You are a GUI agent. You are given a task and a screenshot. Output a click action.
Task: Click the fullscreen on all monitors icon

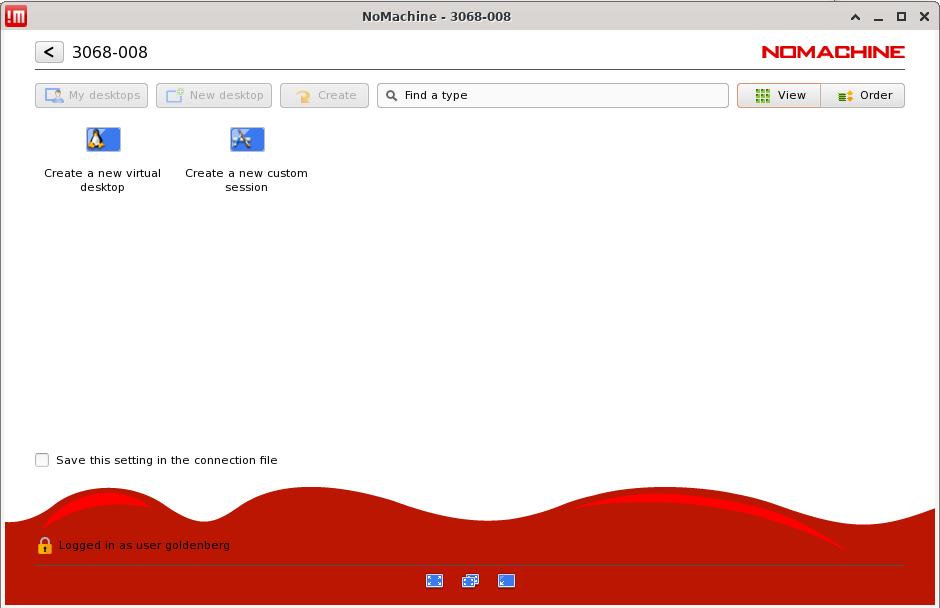pyautogui.click(x=471, y=580)
